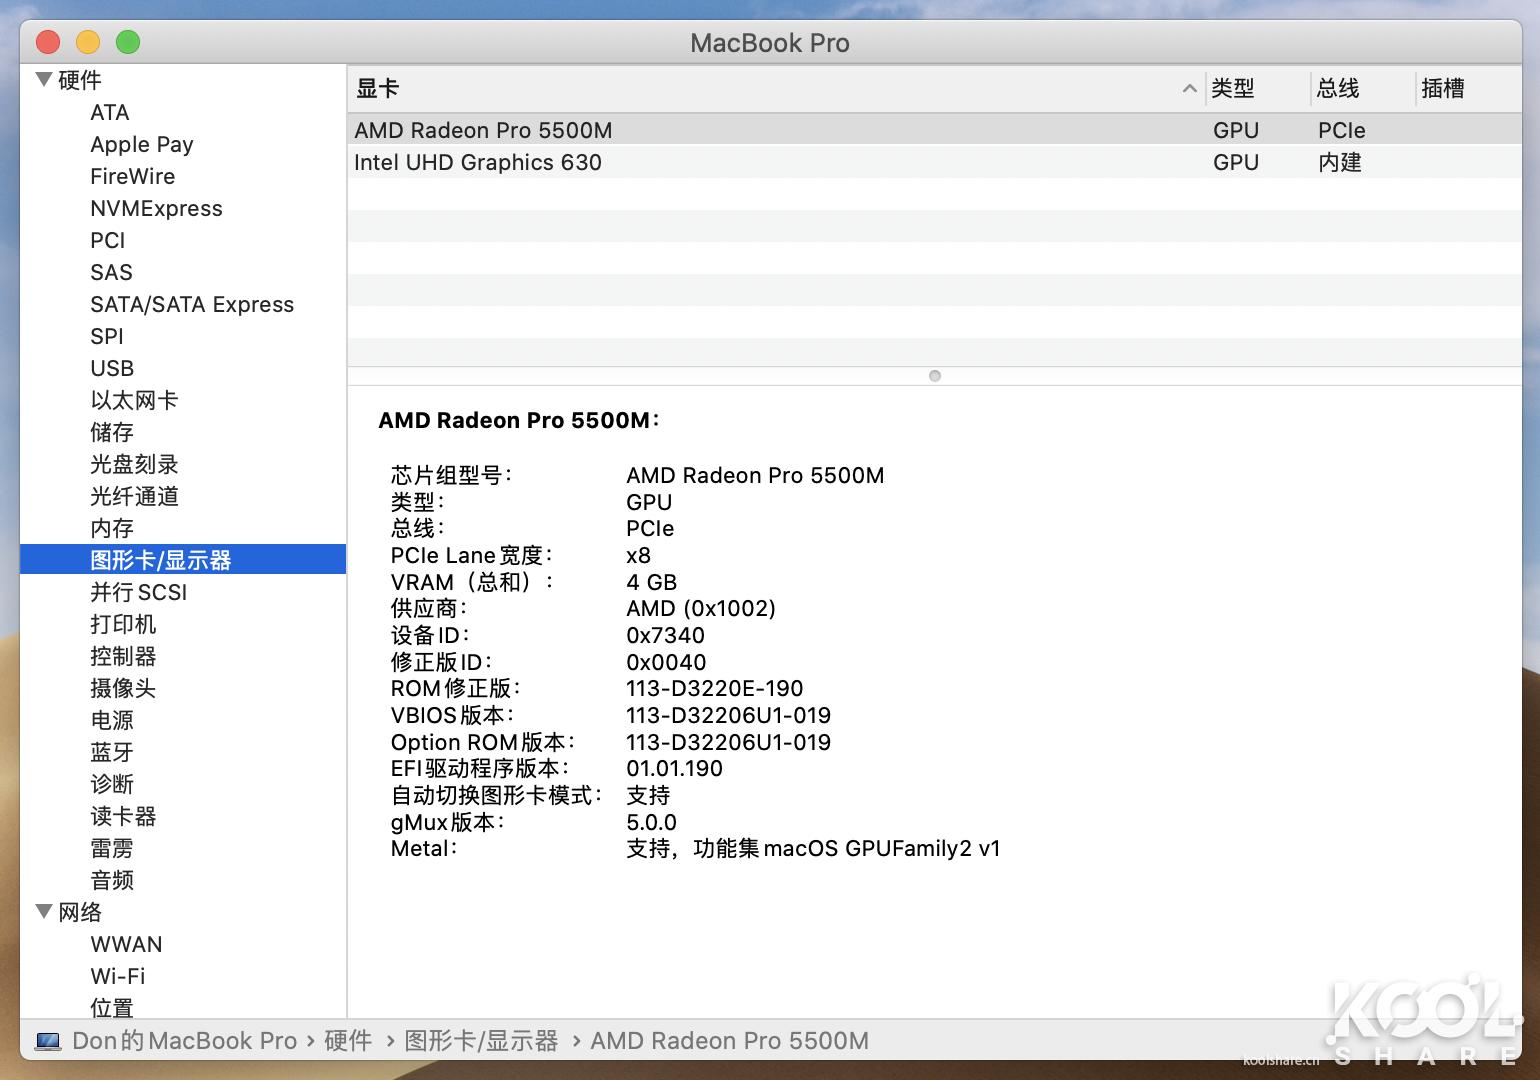Open the USB section in the sidebar
The height and width of the screenshot is (1080, 1540).
click(112, 368)
